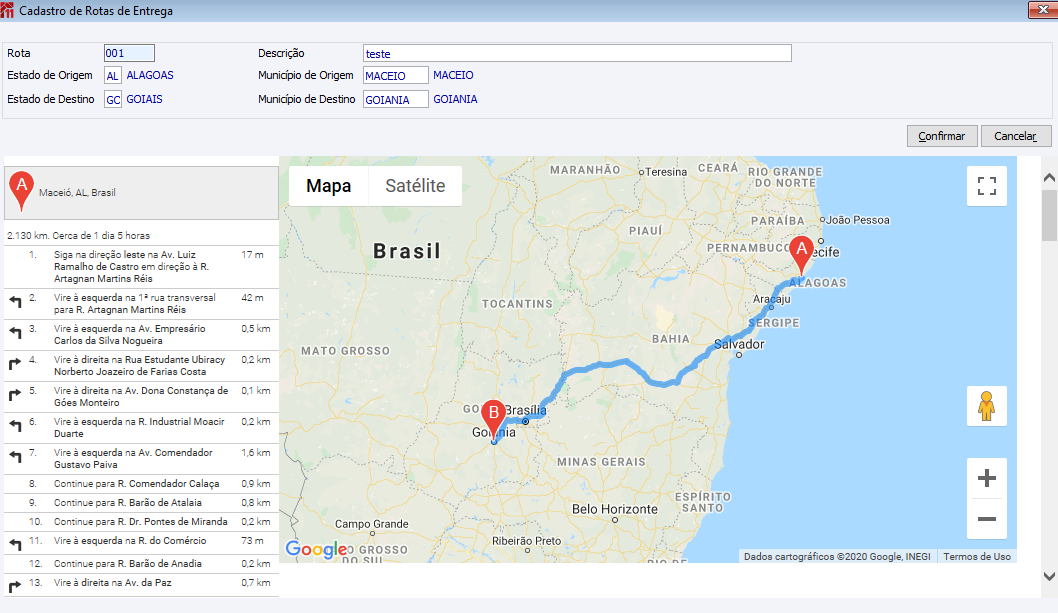Click left-turn arrow icon of step 6

pyautogui.click(x=15, y=426)
